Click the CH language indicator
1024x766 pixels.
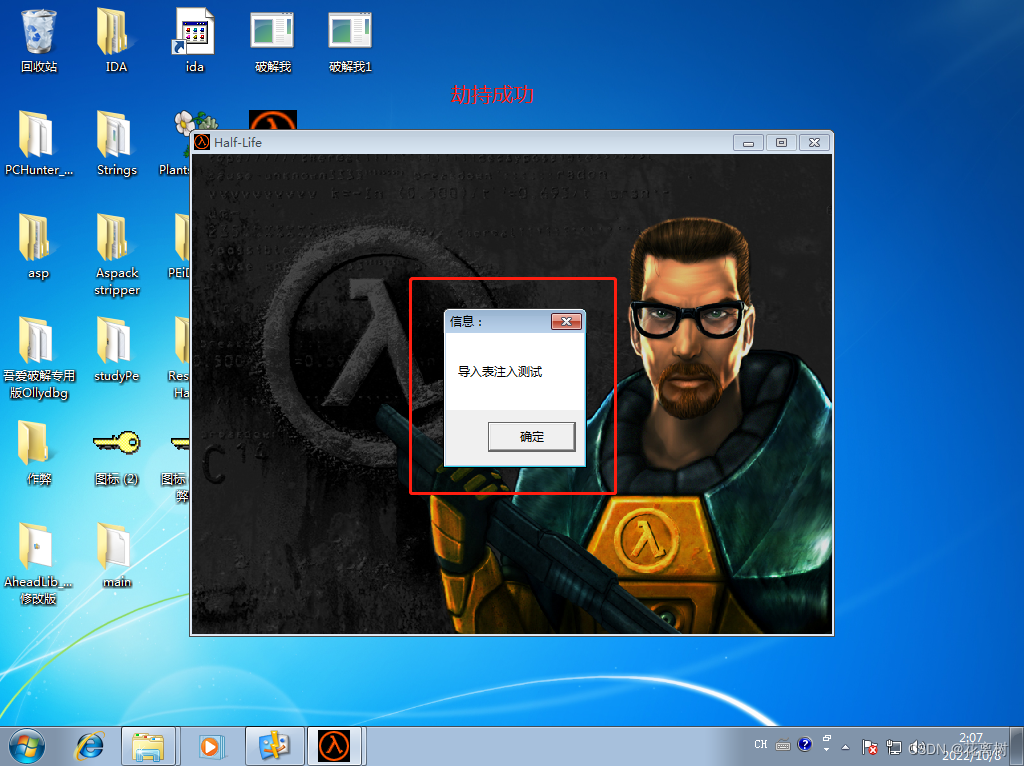pos(761,744)
